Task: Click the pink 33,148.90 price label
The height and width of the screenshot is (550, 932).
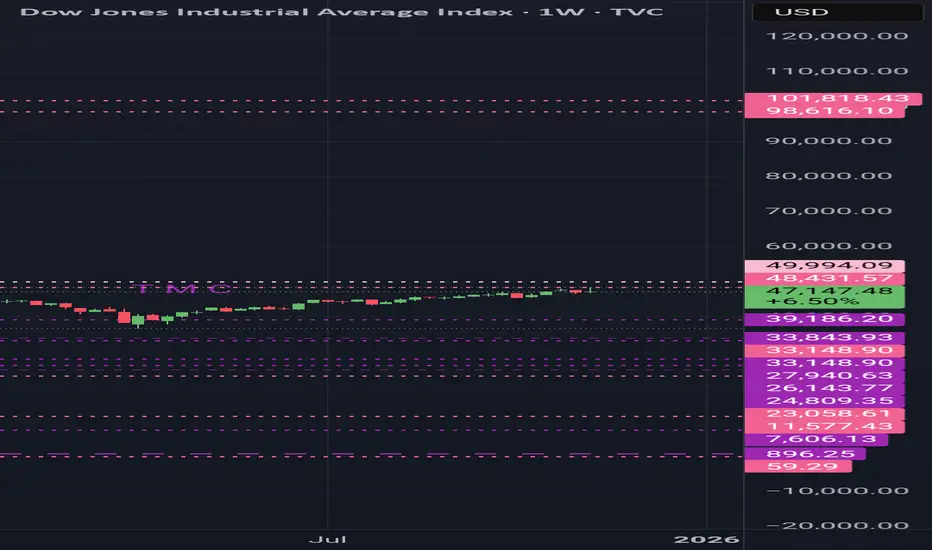Action: [824, 351]
